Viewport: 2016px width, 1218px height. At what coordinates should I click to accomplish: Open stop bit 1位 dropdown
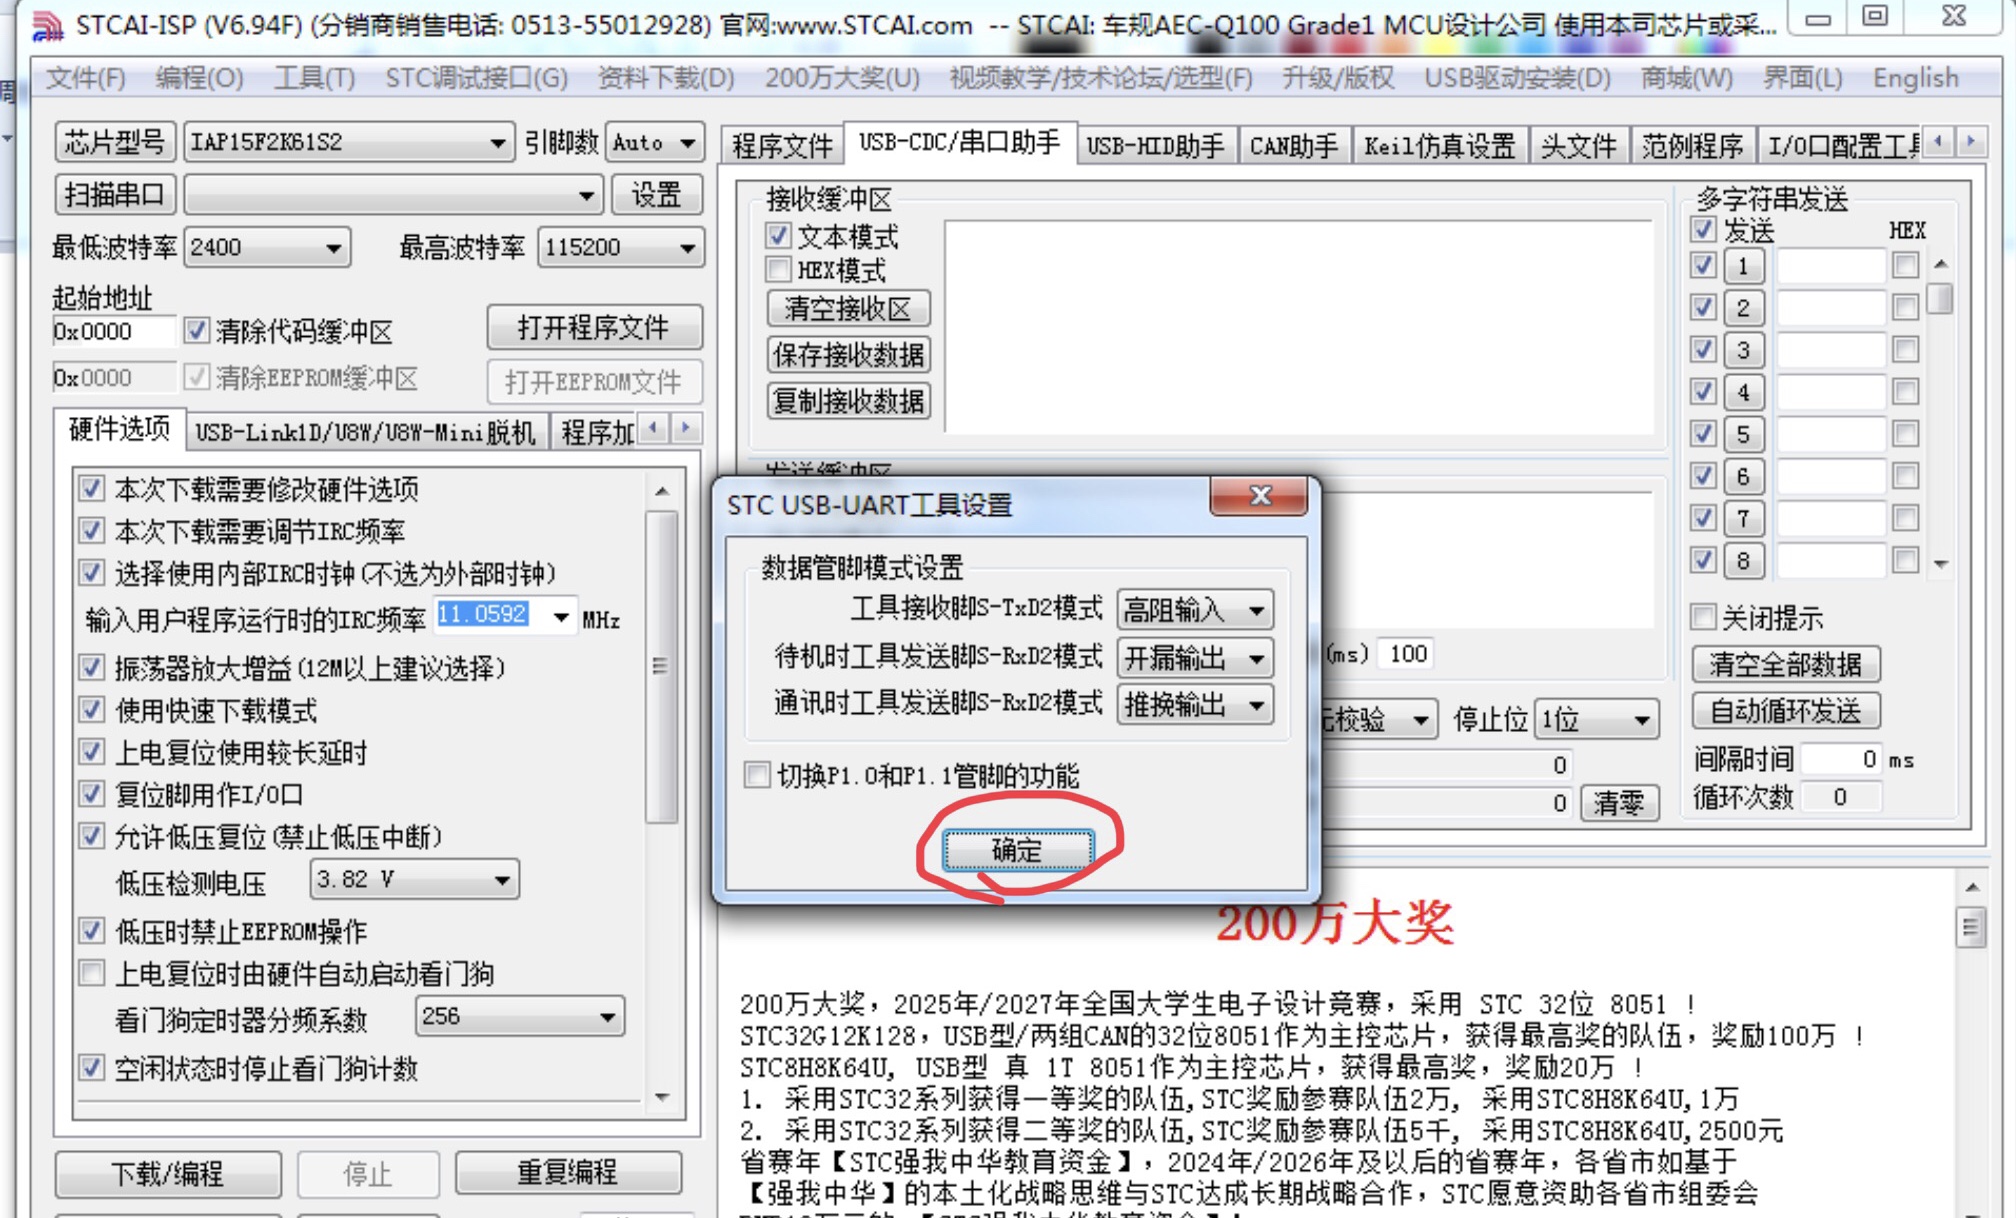pyautogui.click(x=1595, y=719)
